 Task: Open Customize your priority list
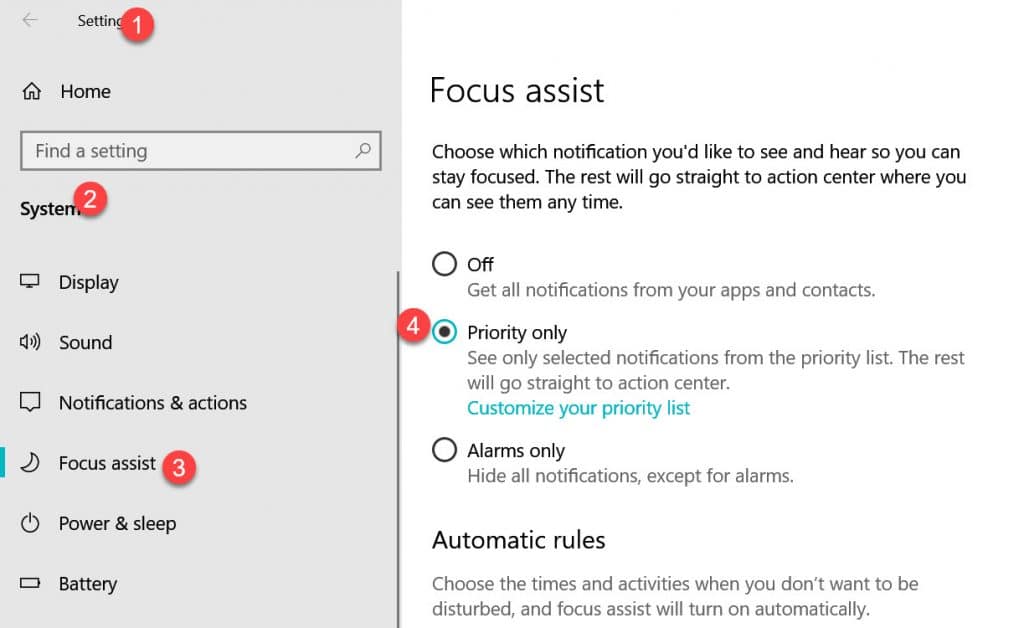(578, 408)
